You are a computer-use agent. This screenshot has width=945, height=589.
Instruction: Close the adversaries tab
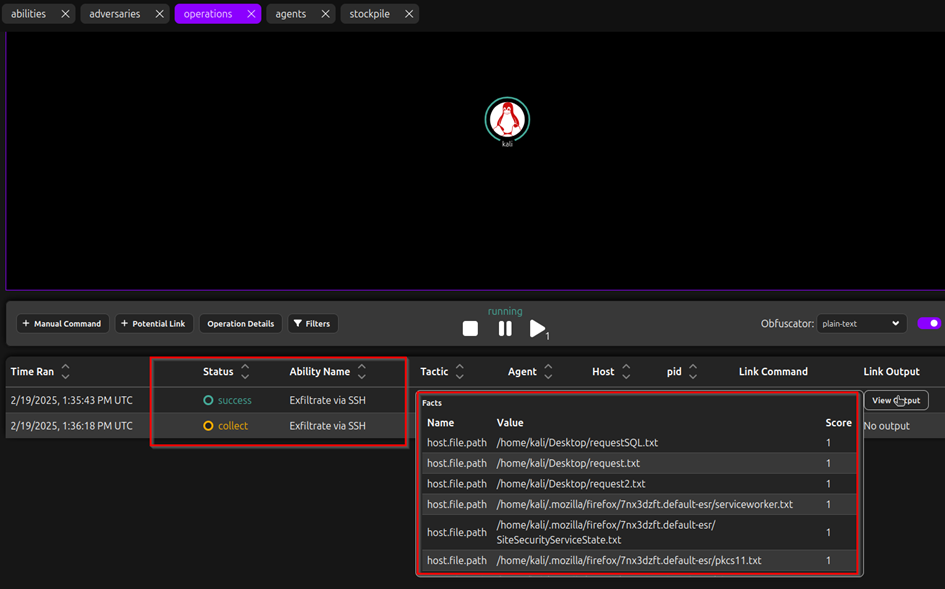pos(158,13)
